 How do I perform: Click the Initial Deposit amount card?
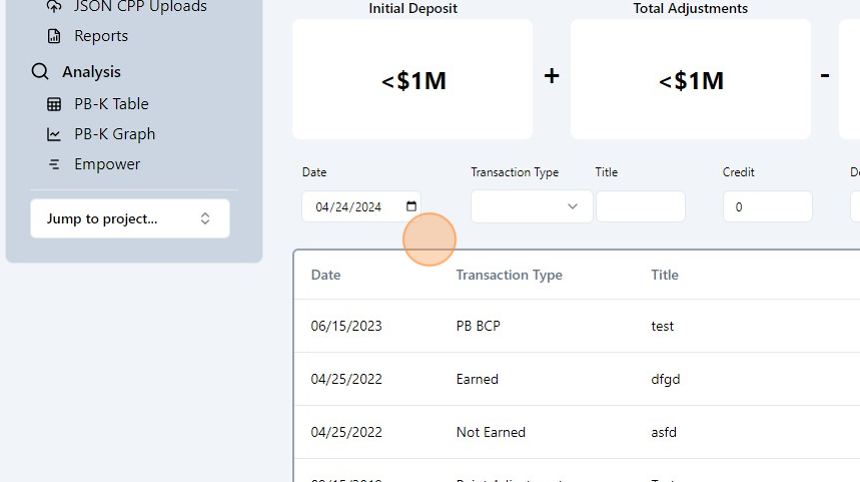(x=412, y=80)
